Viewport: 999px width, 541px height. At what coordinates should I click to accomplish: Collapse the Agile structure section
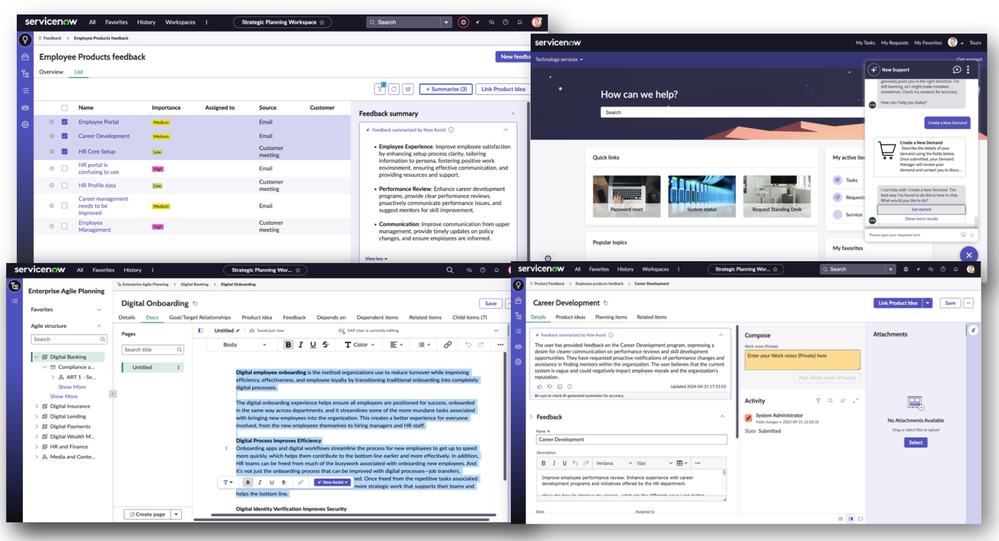tap(98, 326)
